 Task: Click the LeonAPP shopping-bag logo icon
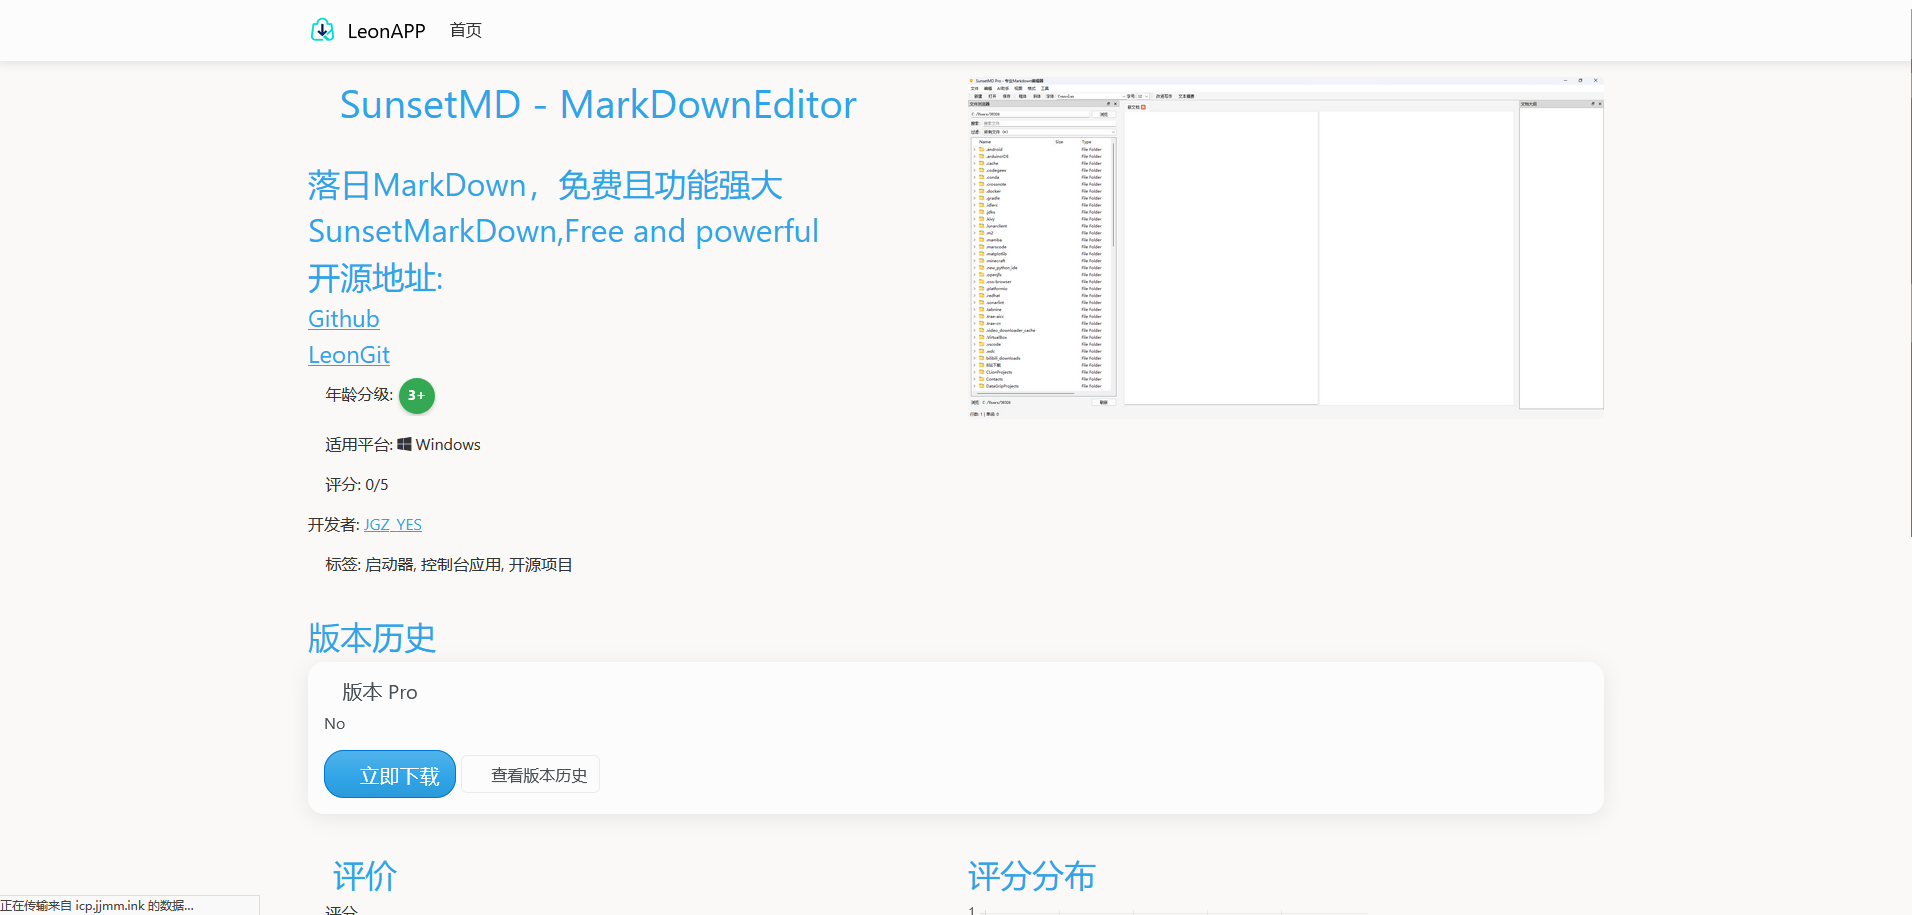tap(322, 30)
